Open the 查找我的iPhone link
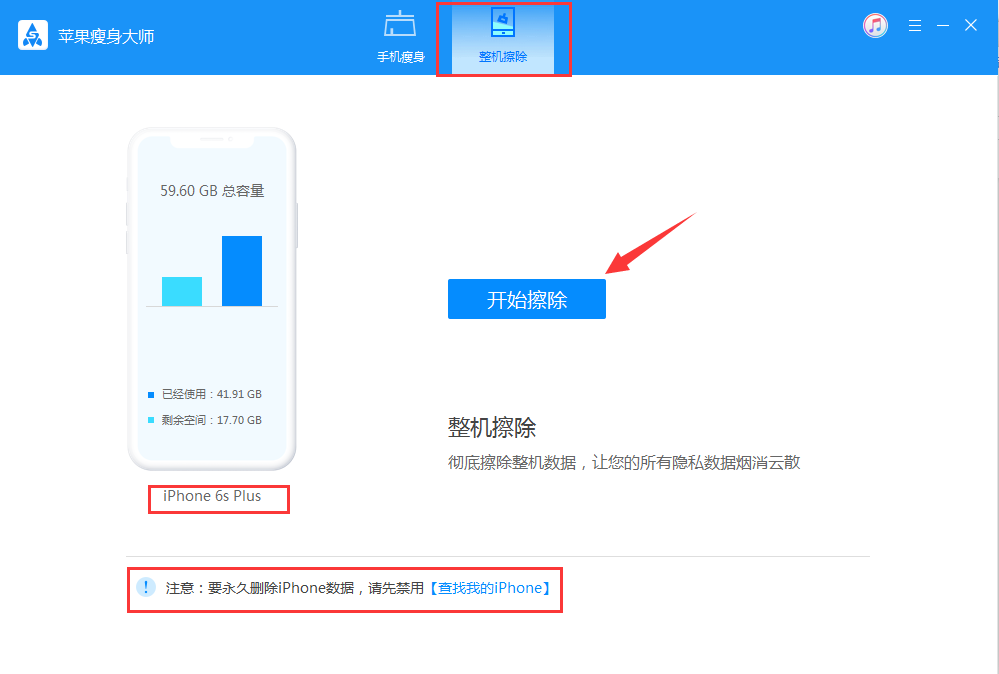 [491, 588]
